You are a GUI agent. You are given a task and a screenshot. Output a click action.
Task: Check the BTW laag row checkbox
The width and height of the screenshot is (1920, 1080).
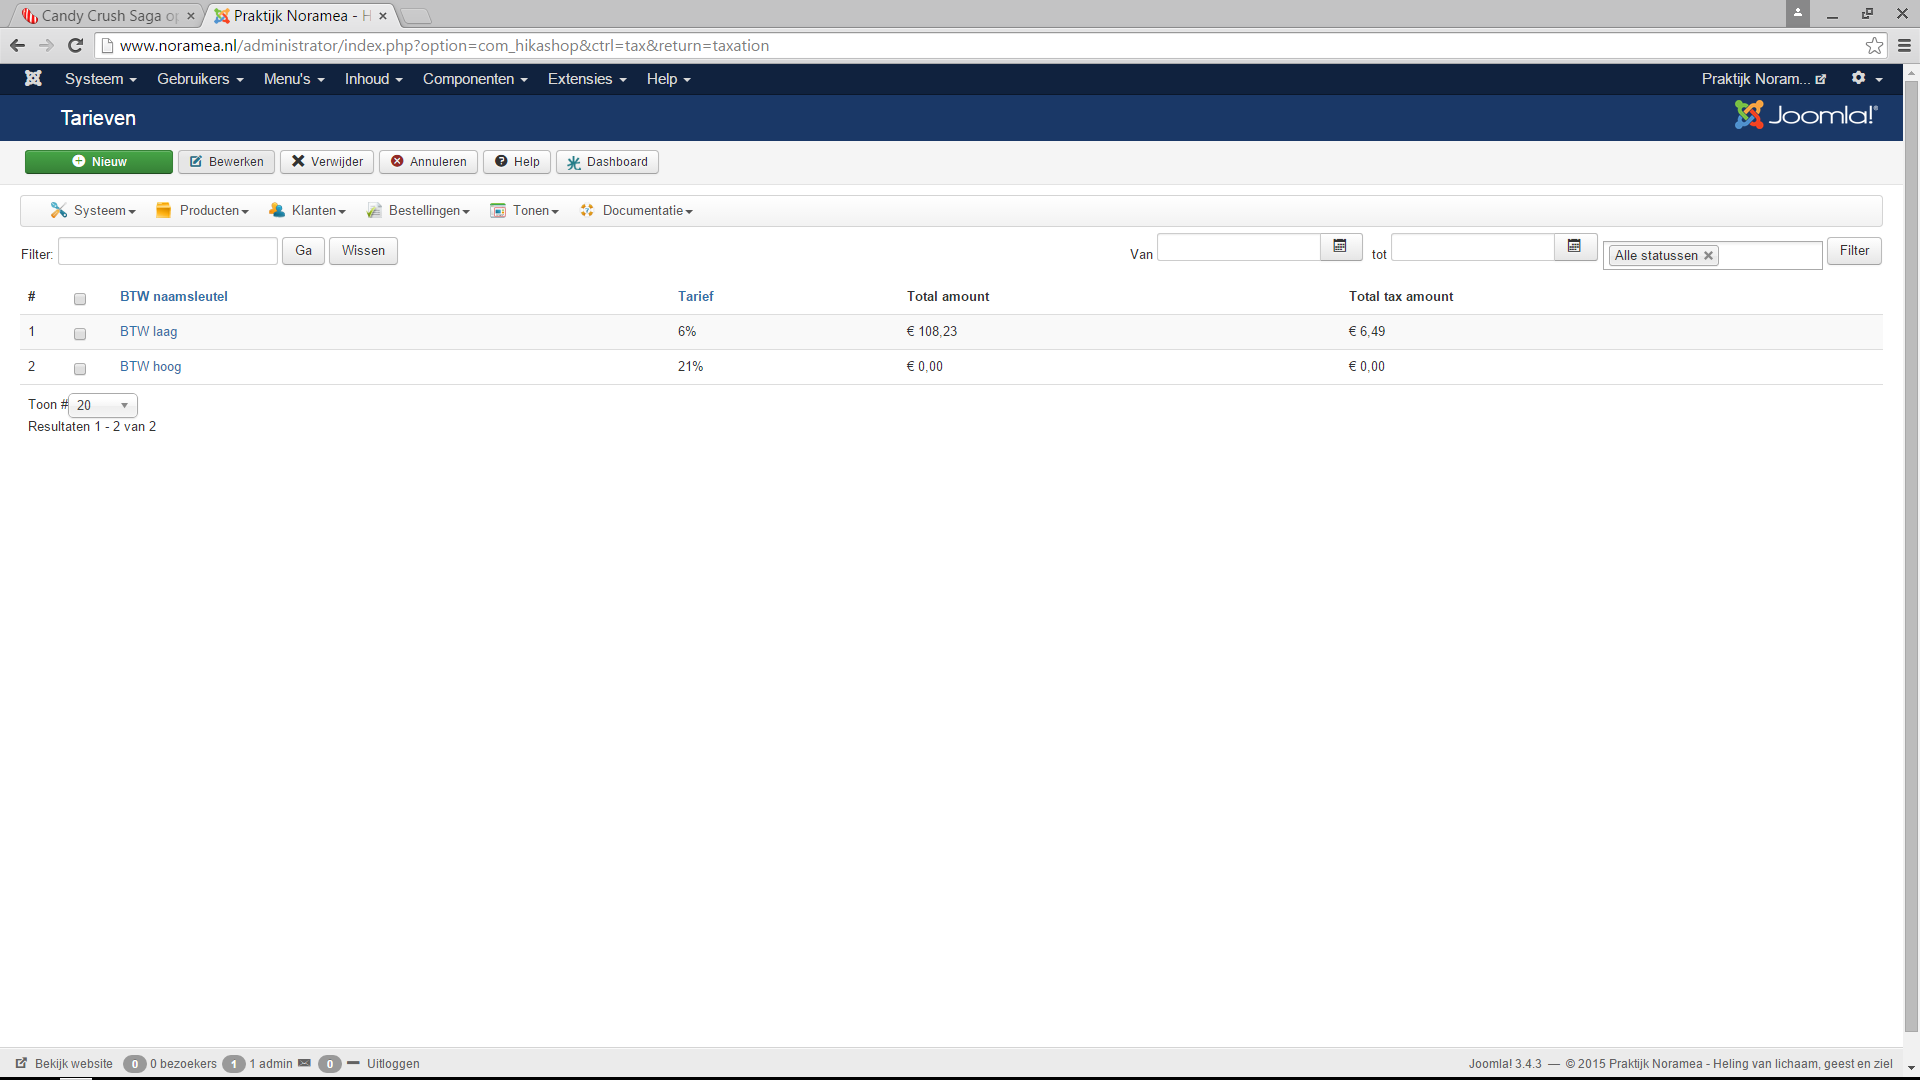(80, 334)
